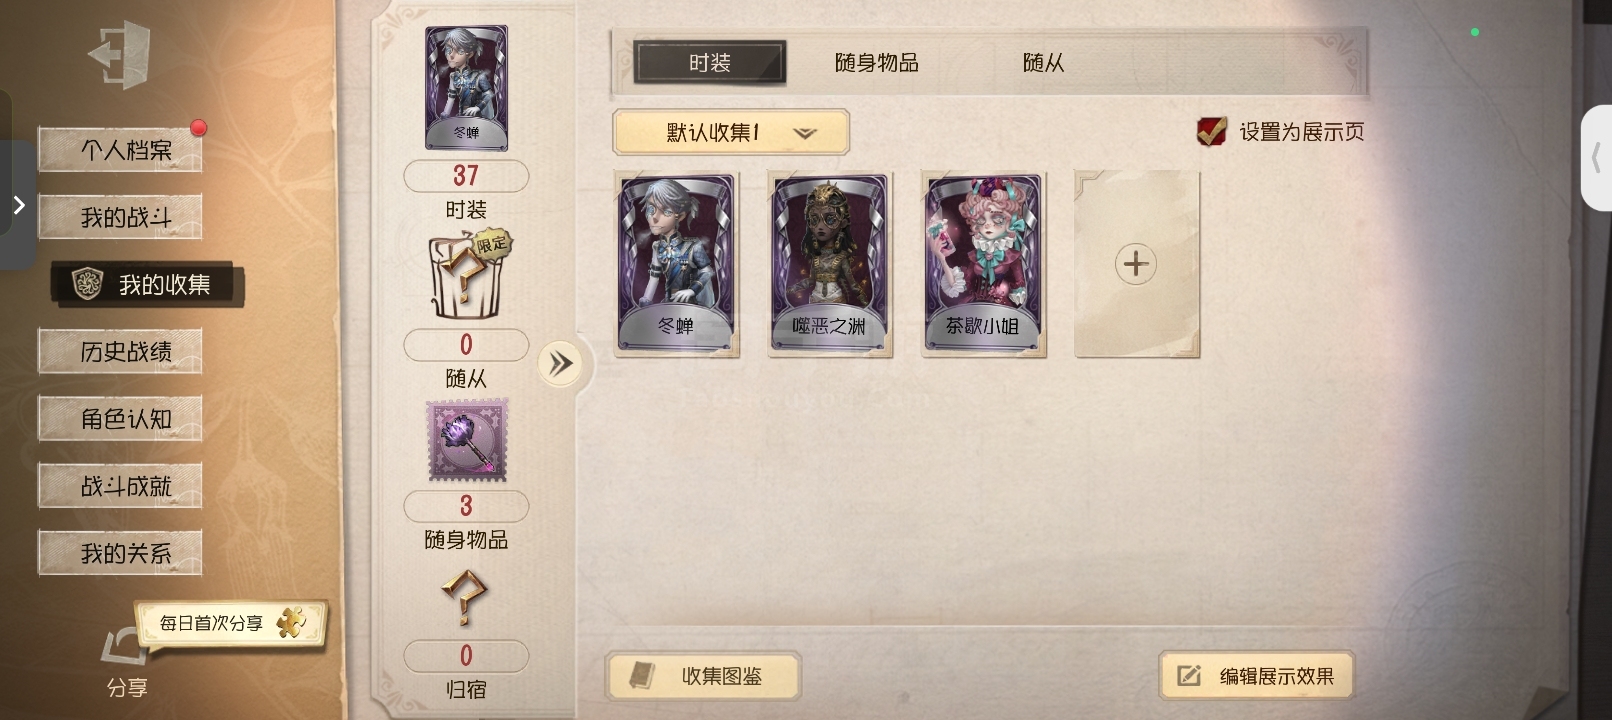Click the golden question mark above 归宿
The image size is (1612, 720).
point(465,598)
